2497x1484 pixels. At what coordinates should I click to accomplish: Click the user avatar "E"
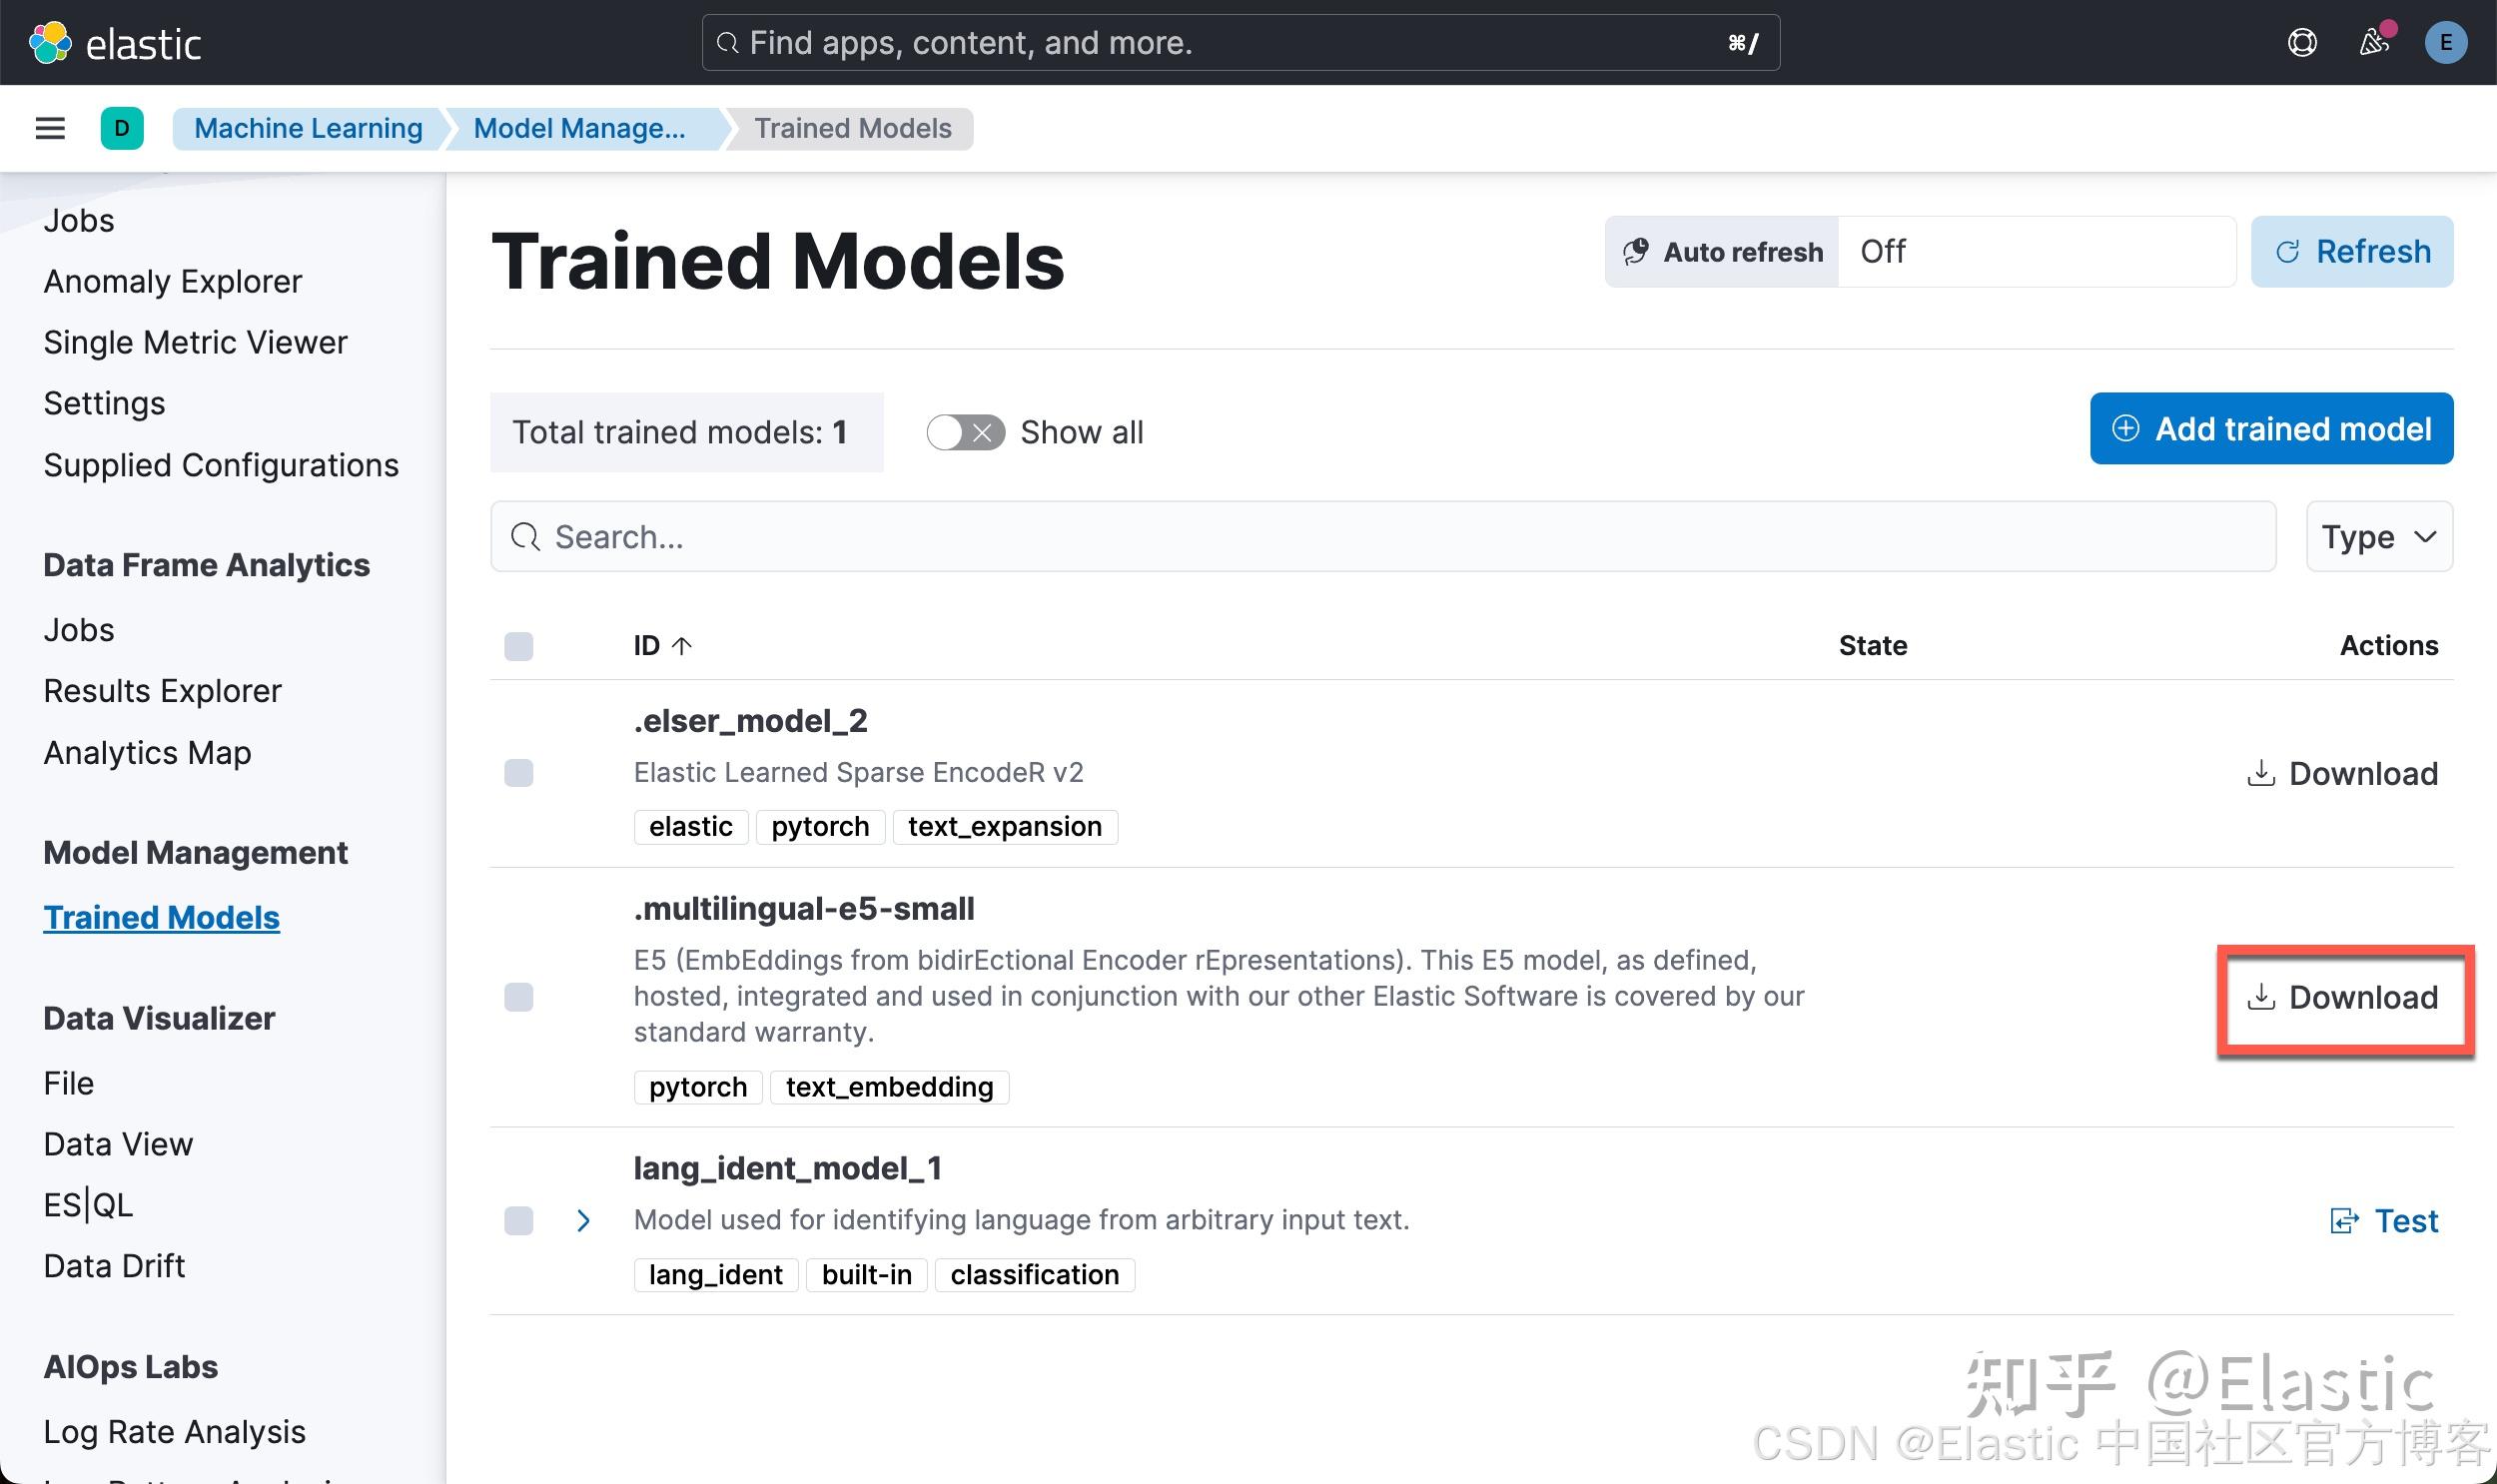pos(2446,42)
